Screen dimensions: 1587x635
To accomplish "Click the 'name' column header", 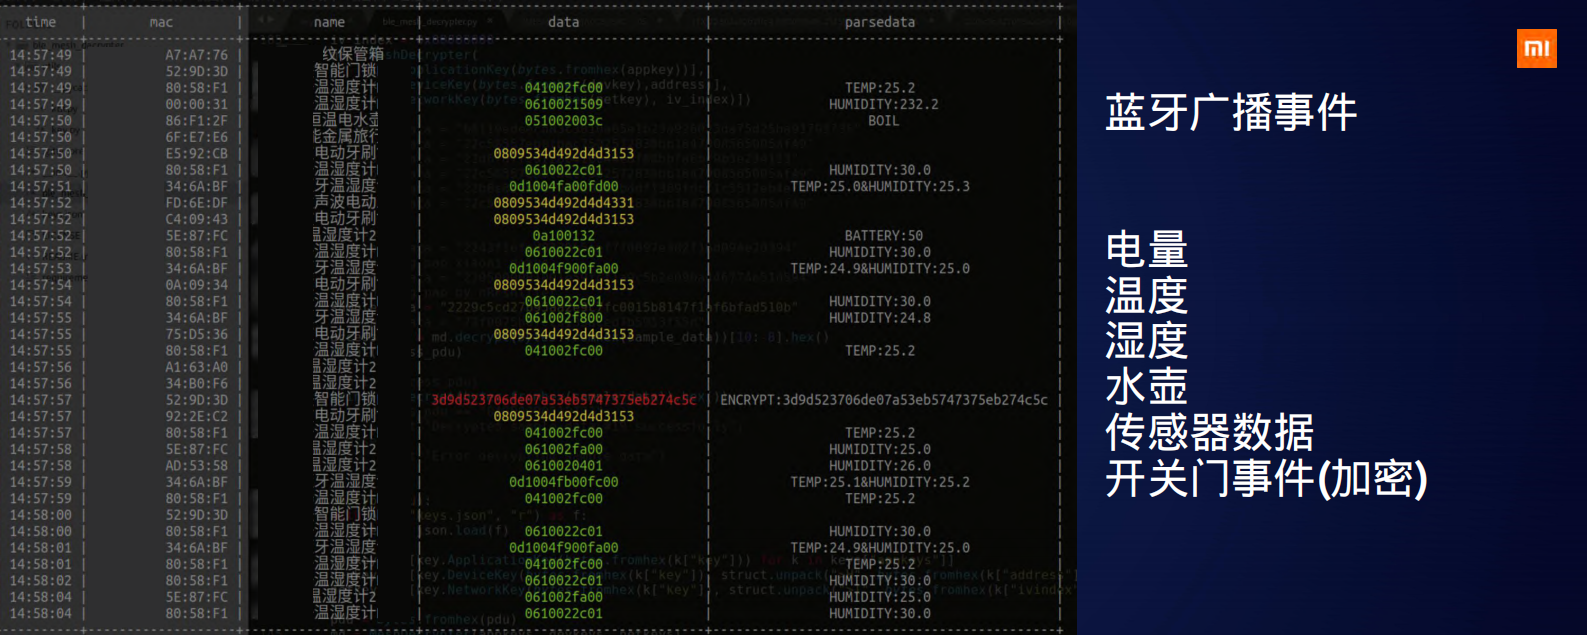I will pos(329,22).
